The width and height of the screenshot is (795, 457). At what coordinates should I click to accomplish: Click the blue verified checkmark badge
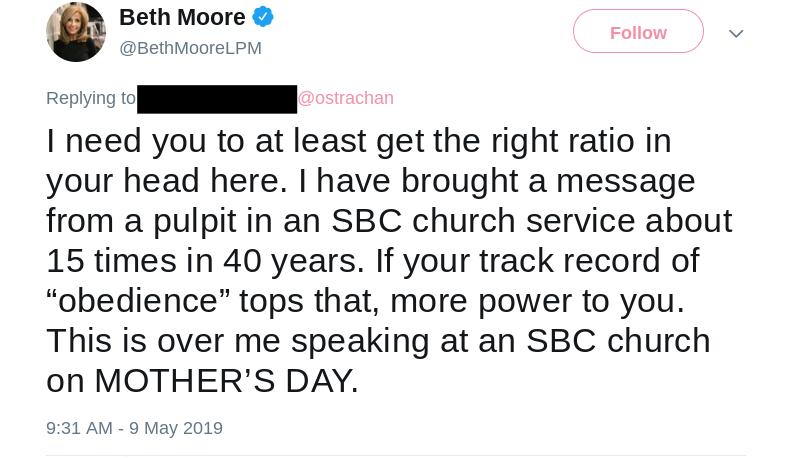tap(263, 17)
